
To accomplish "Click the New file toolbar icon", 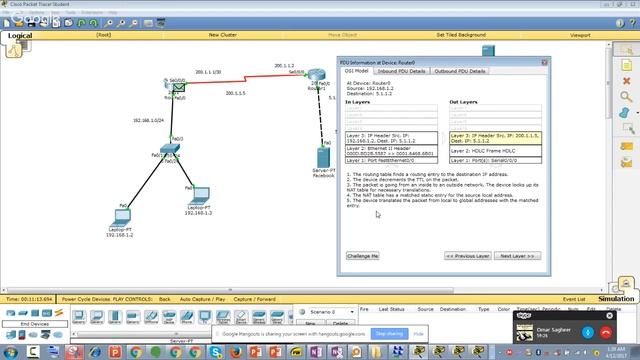I will click(7, 23).
